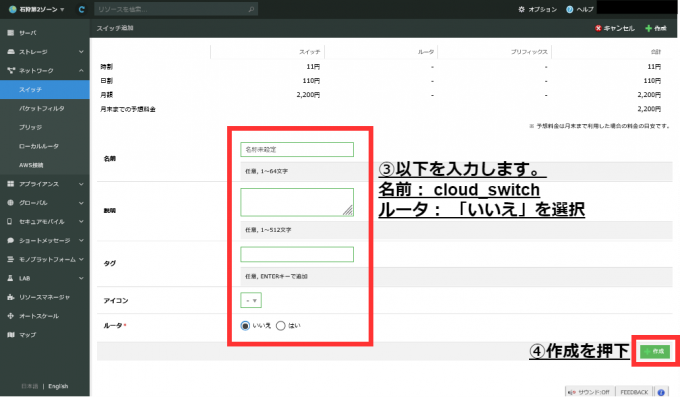Select the いいえ router radio button
Viewport: 680px width, 397px height.
245,325
